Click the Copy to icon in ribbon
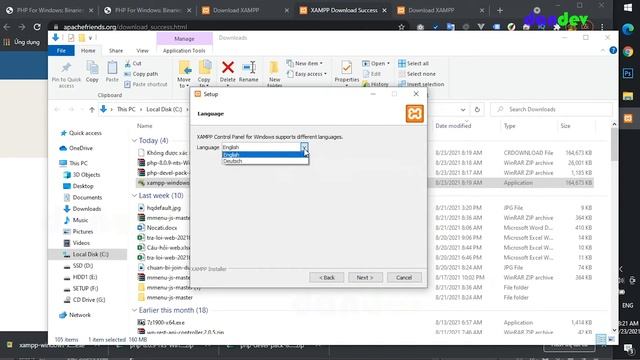Screen dimensions: 640x360 coord(204,68)
